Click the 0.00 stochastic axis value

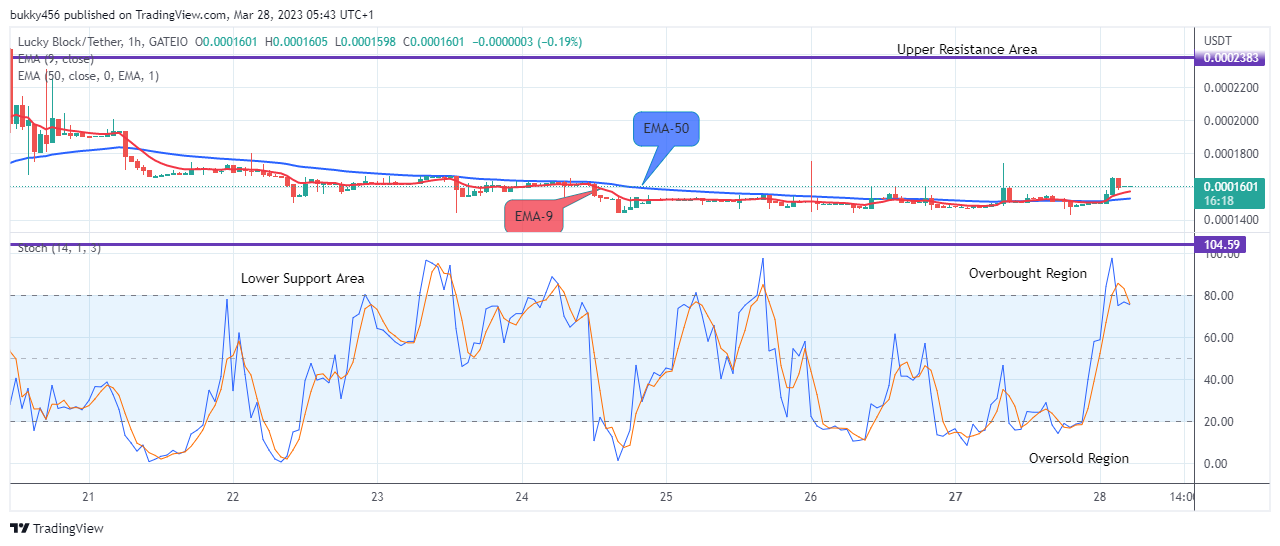1217,464
